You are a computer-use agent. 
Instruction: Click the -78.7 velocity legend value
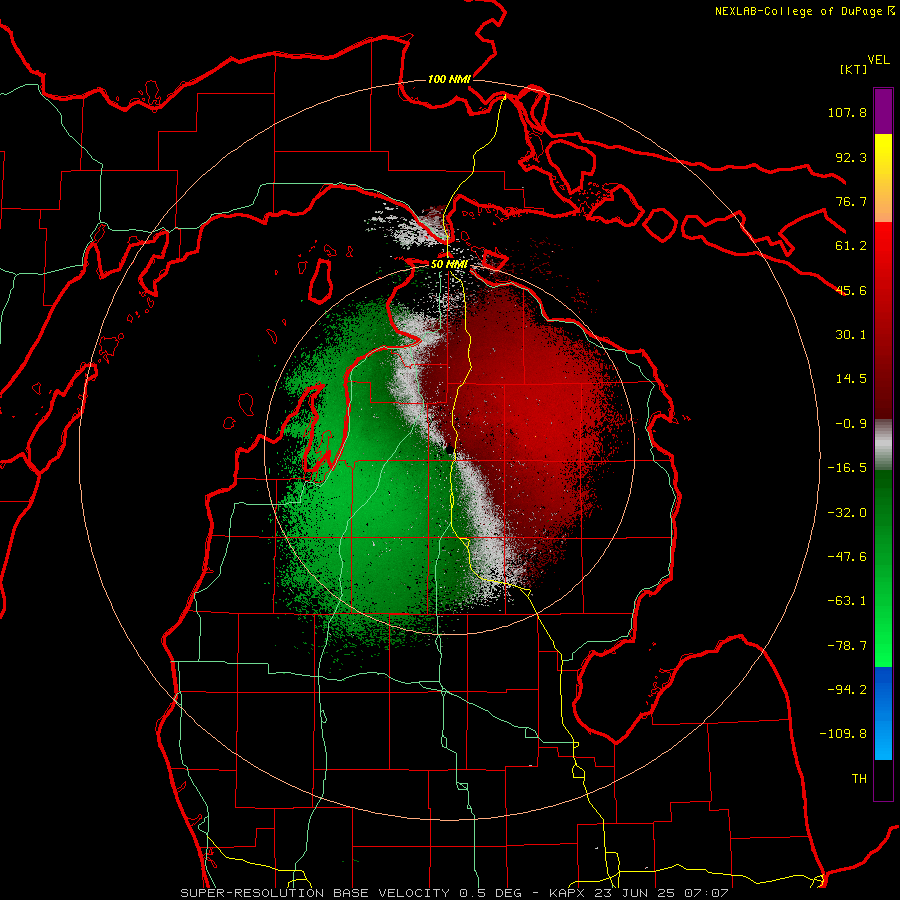(847, 646)
